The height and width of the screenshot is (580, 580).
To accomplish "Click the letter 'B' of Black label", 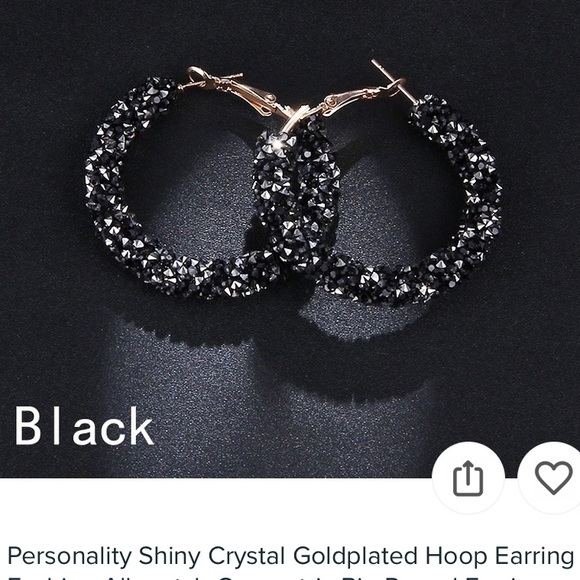I will point(27,427).
